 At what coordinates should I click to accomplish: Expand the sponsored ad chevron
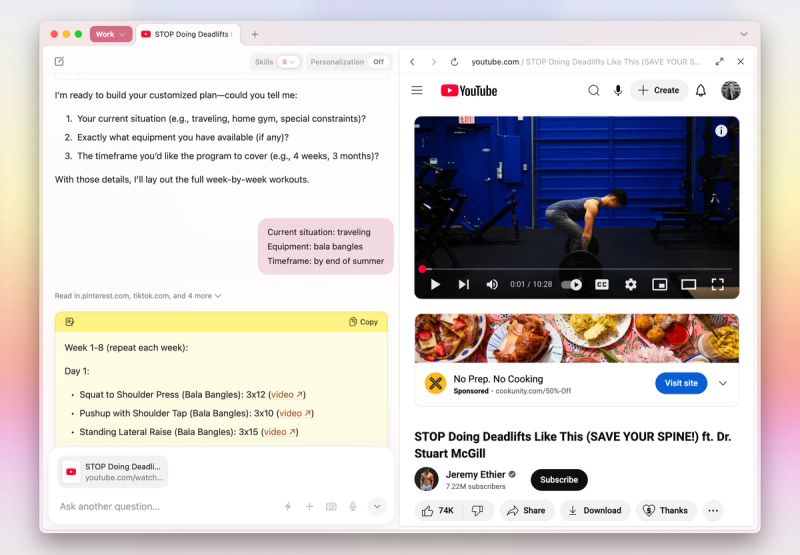click(x=722, y=383)
